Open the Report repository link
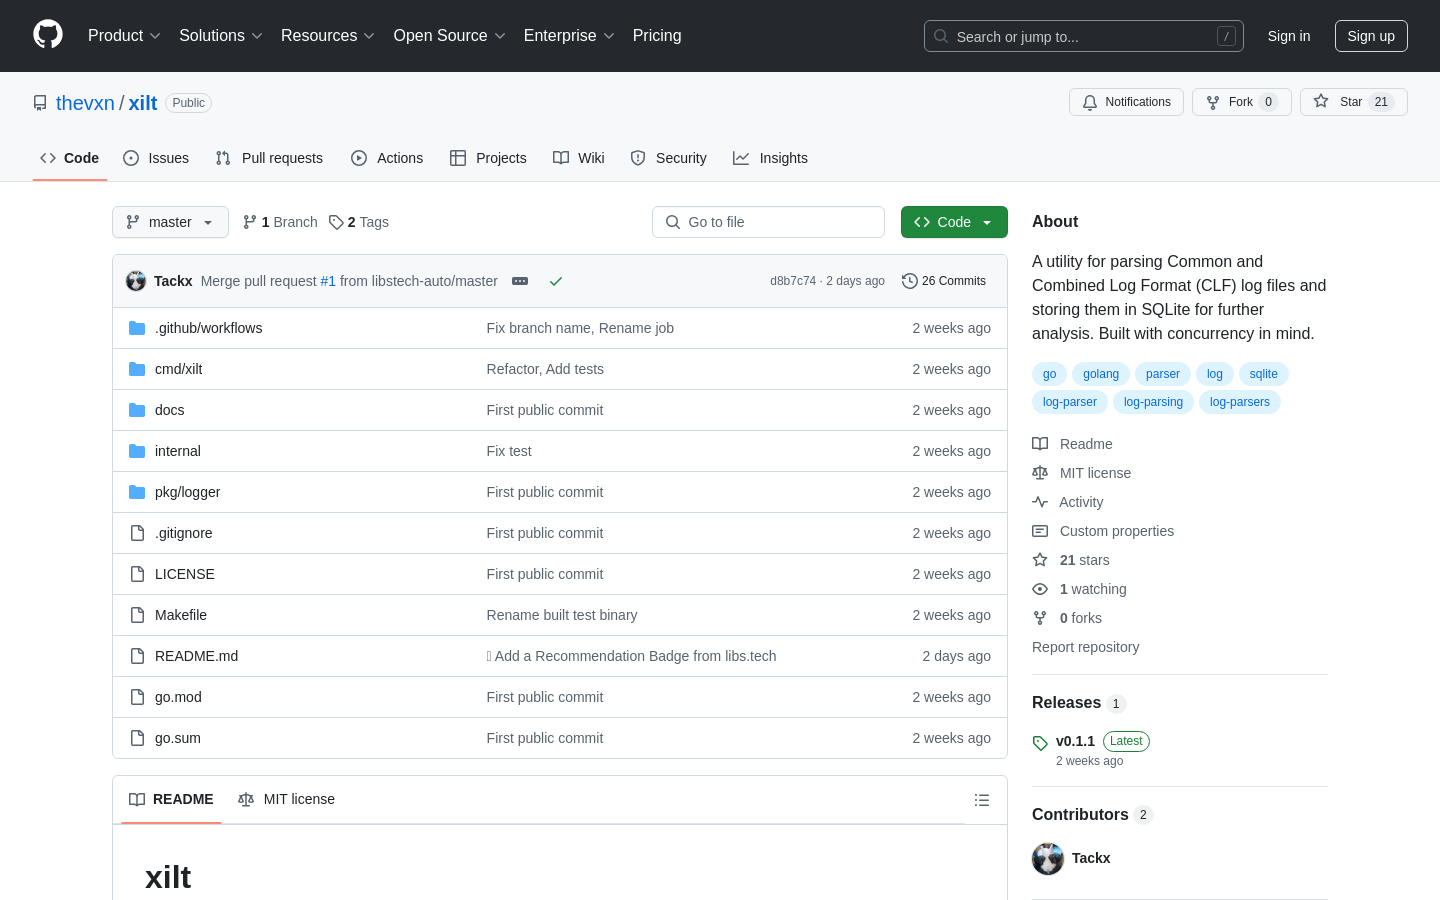Image resolution: width=1440 pixels, height=900 pixels. click(1085, 647)
